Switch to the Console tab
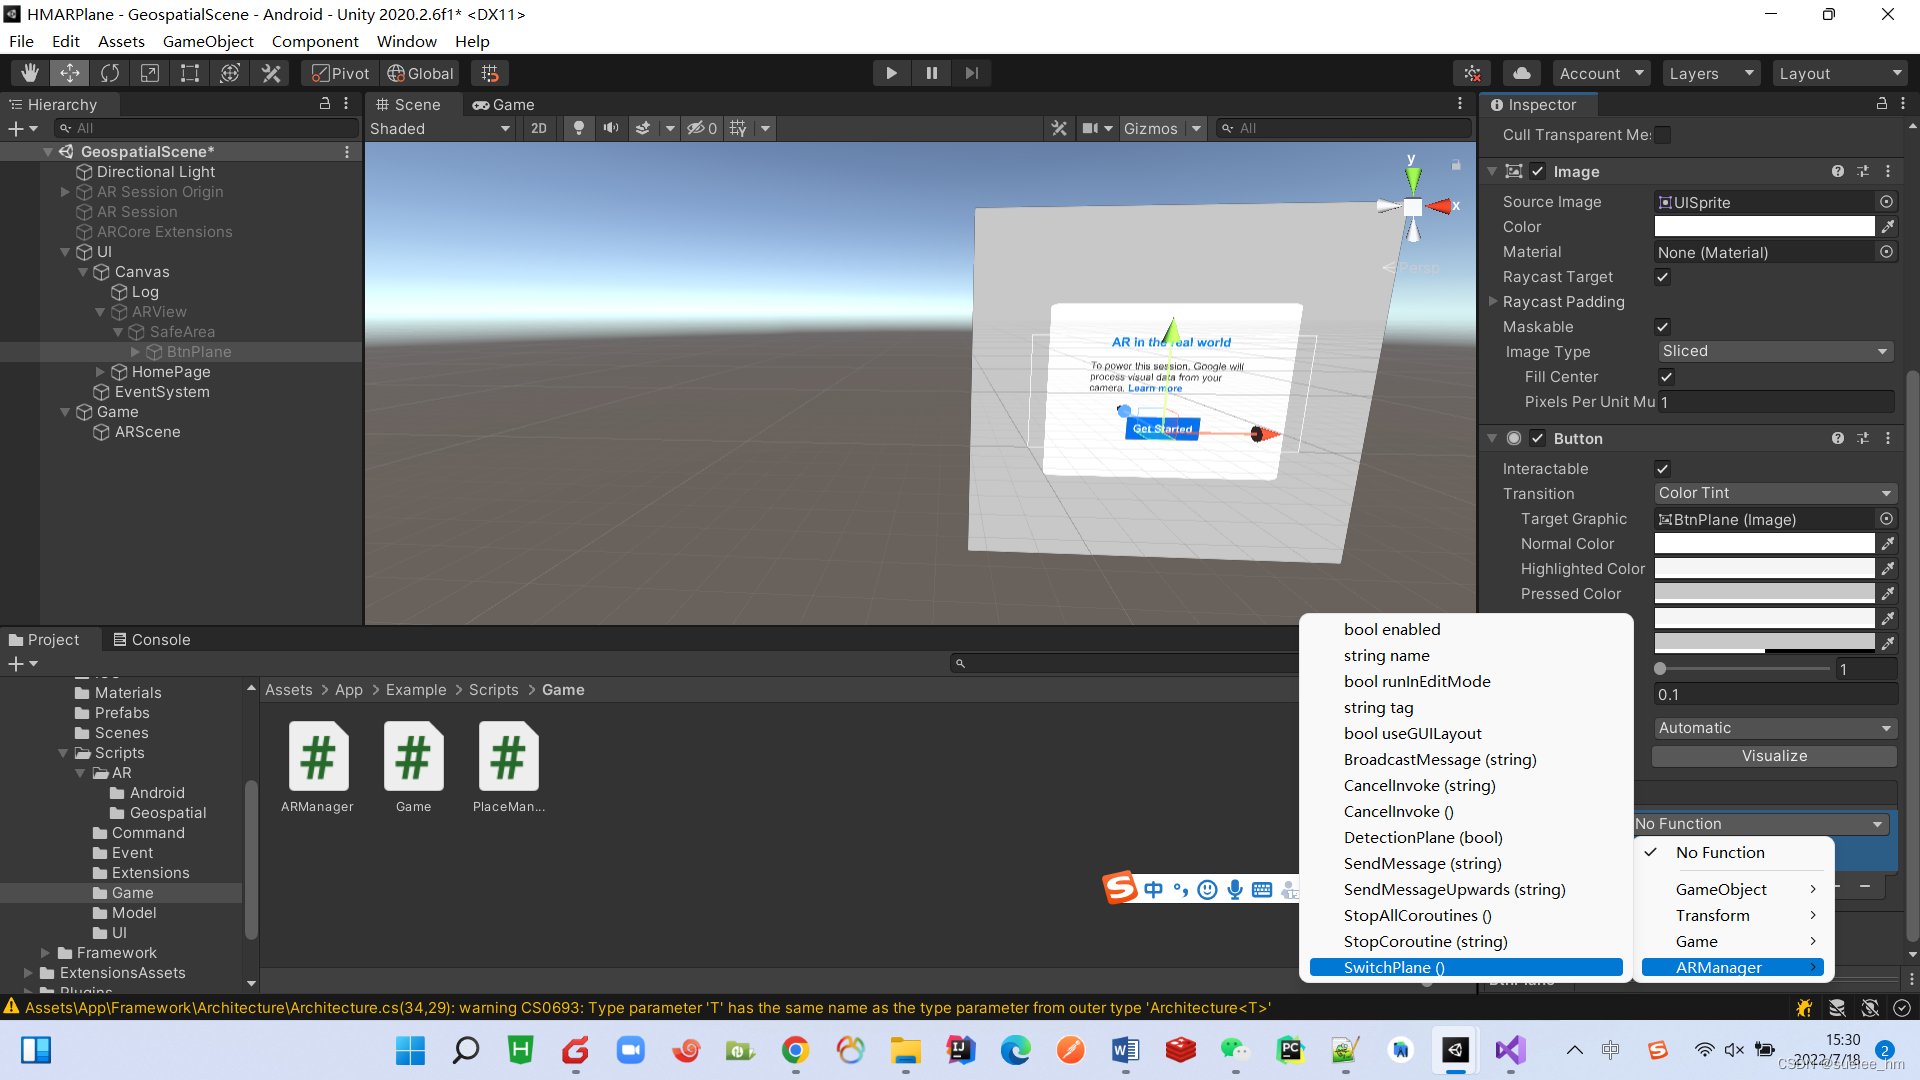 coord(151,640)
